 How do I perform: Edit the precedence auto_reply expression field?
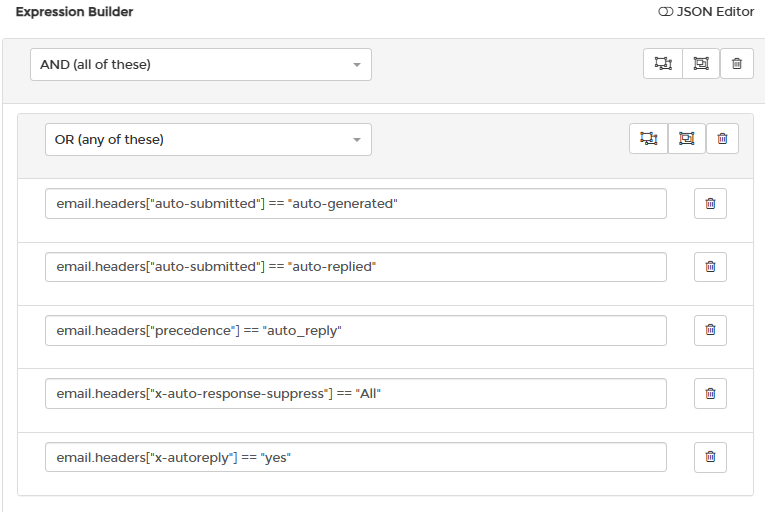(x=356, y=330)
